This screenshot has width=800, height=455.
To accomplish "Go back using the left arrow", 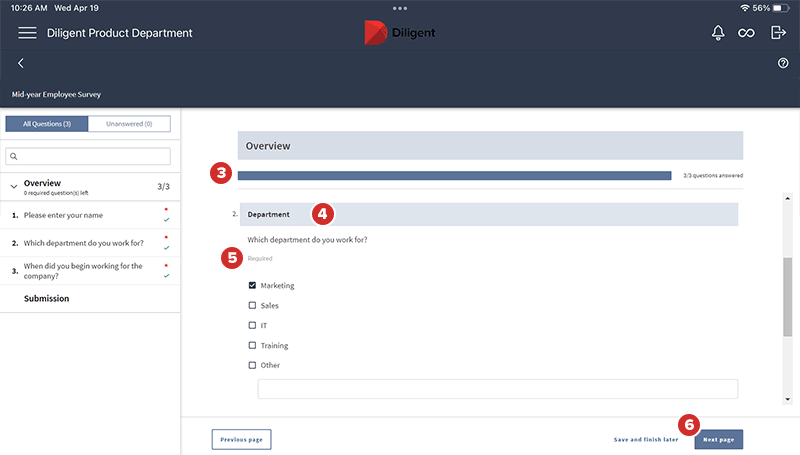I will [21, 63].
